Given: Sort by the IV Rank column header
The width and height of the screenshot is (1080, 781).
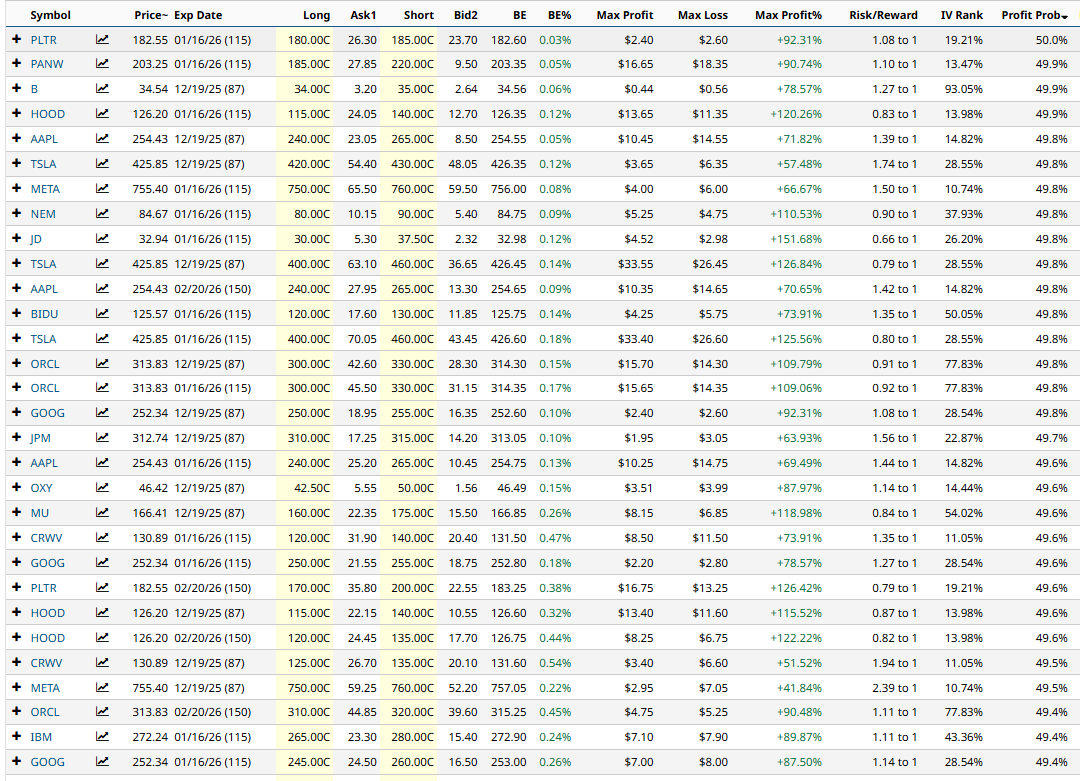Looking at the screenshot, I should coord(961,15).
